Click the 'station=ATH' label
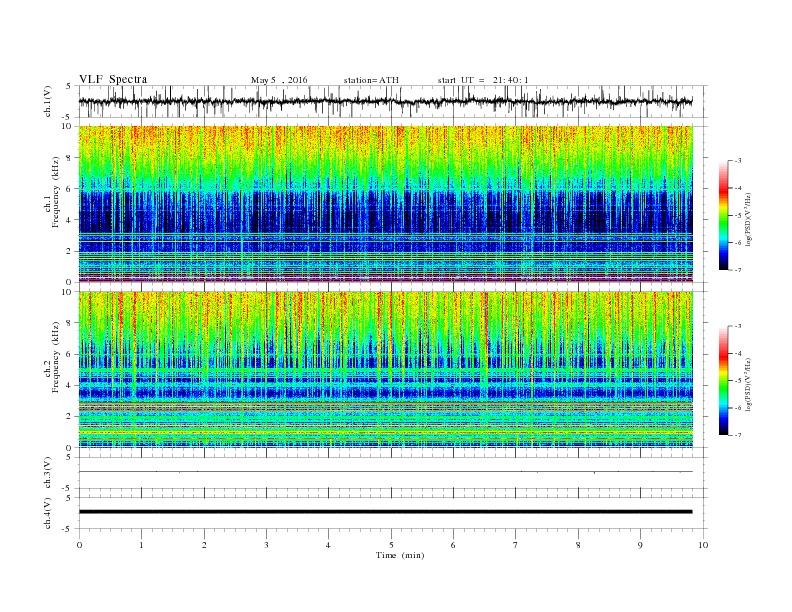The height and width of the screenshot is (612, 792). [x=371, y=80]
